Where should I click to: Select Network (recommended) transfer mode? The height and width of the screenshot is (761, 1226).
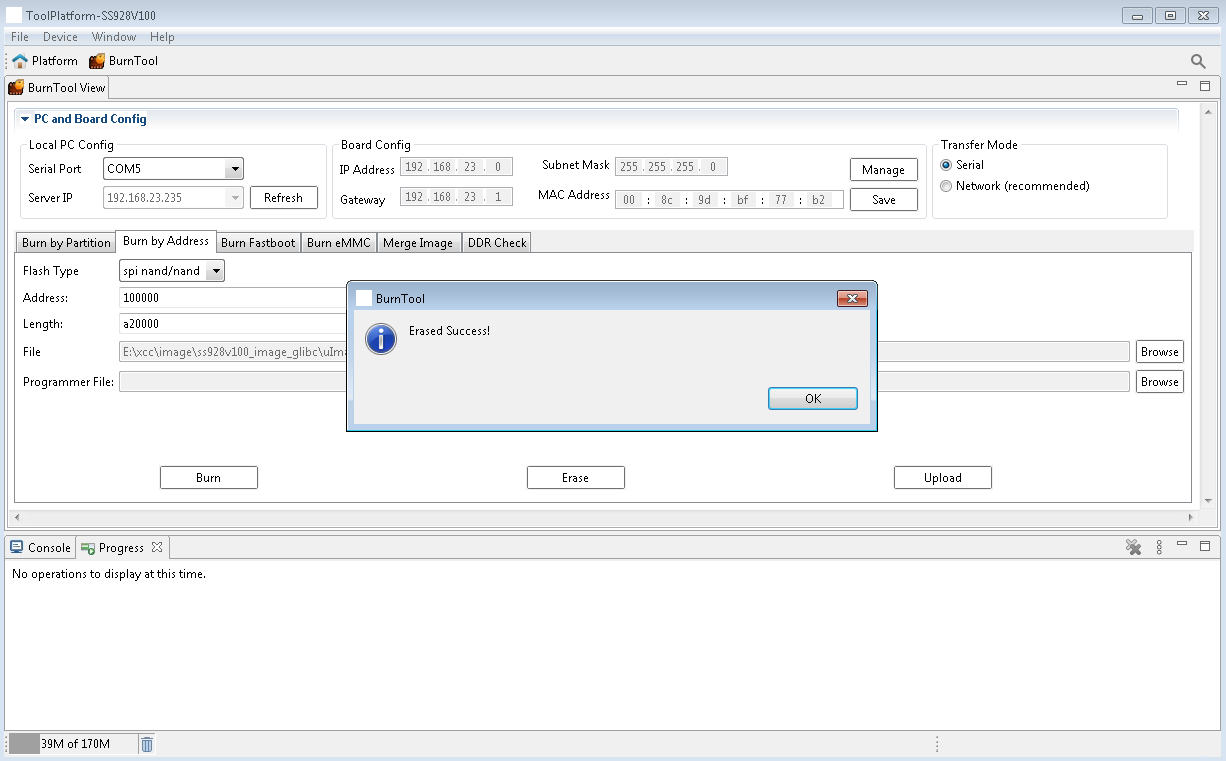[946, 186]
